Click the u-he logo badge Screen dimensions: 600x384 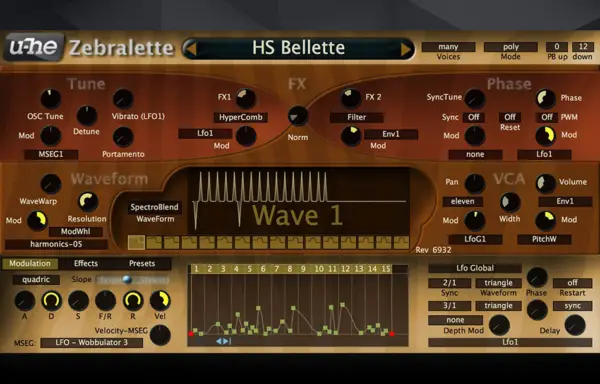click(x=34, y=47)
